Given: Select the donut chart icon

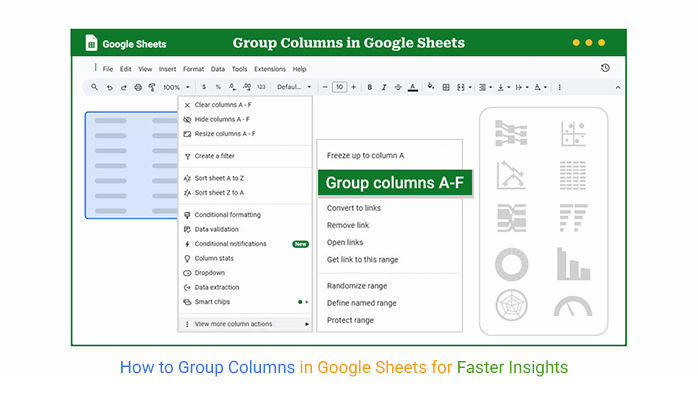Looking at the screenshot, I should (x=511, y=263).
